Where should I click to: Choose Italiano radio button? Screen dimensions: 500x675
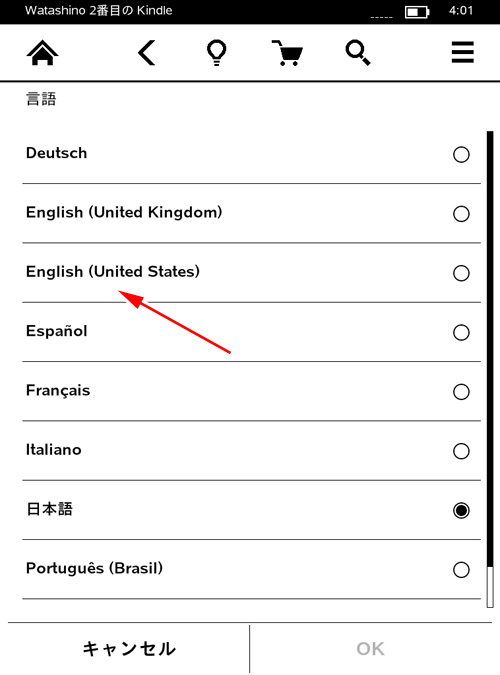tap(461, 451)
